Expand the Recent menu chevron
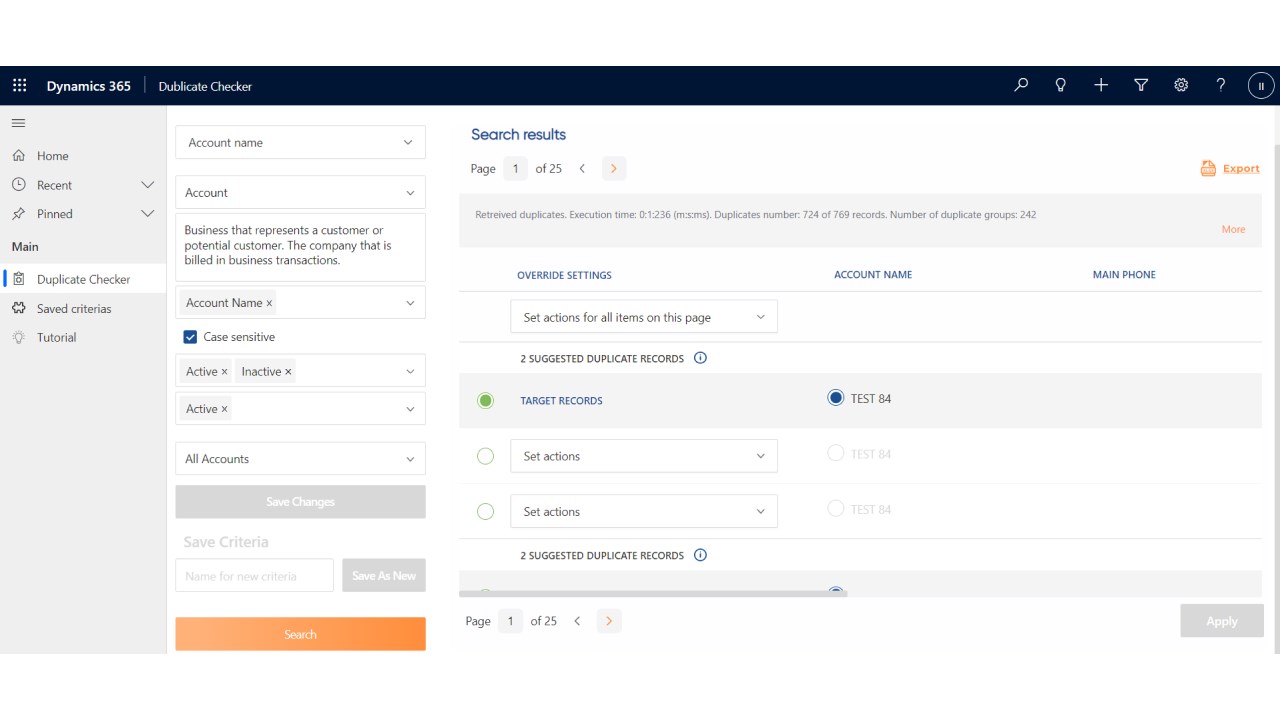The image size is (1280, 720). (x=147, y=185)
